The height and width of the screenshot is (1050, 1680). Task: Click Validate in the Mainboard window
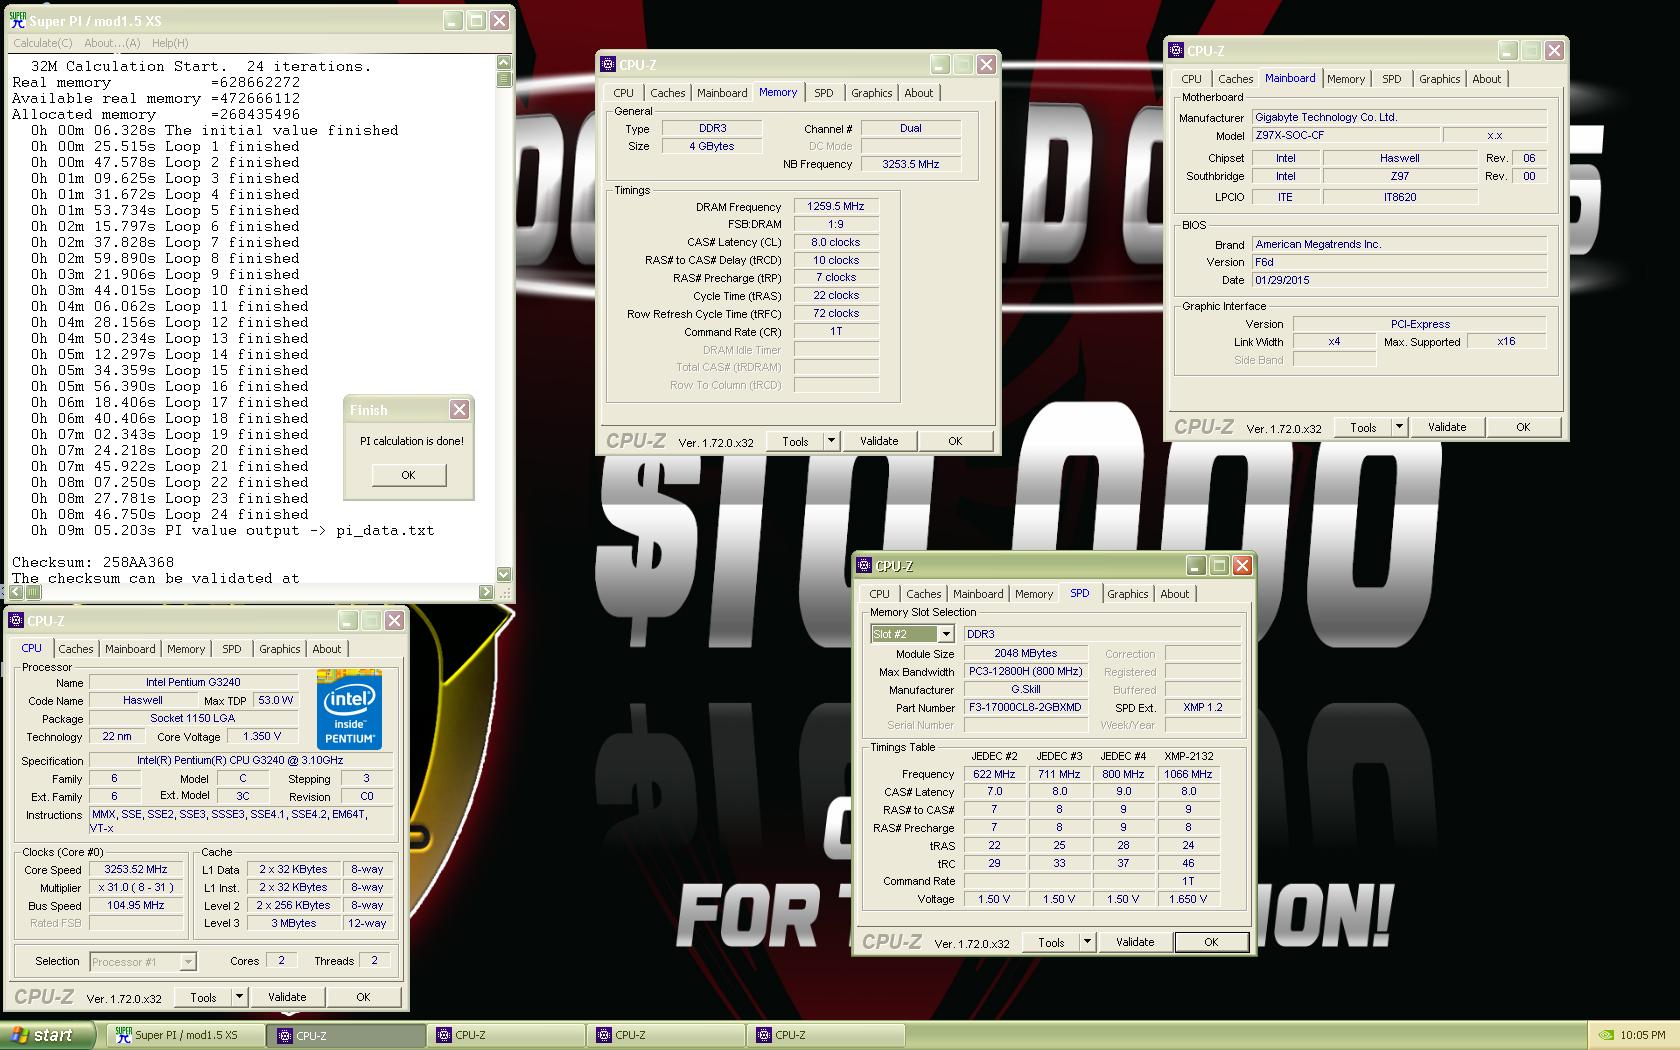coord(1447,427)
